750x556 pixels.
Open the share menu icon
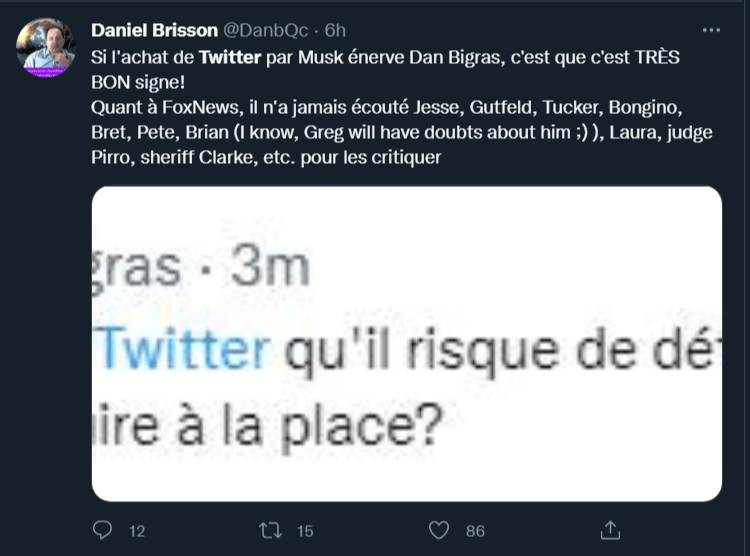(x=610, y=529)
